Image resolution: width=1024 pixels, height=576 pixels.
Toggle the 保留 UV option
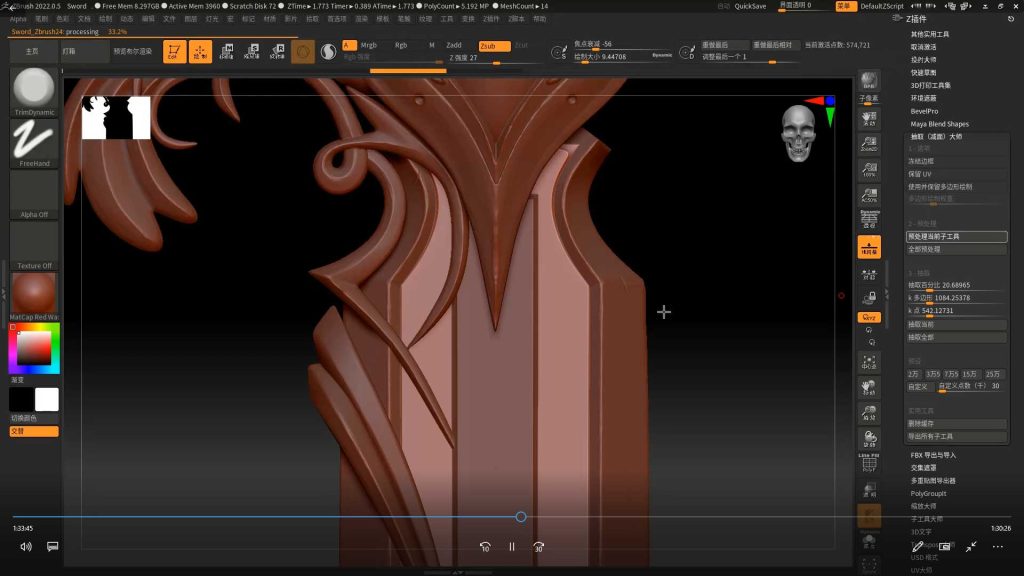[x=956, y=174]
